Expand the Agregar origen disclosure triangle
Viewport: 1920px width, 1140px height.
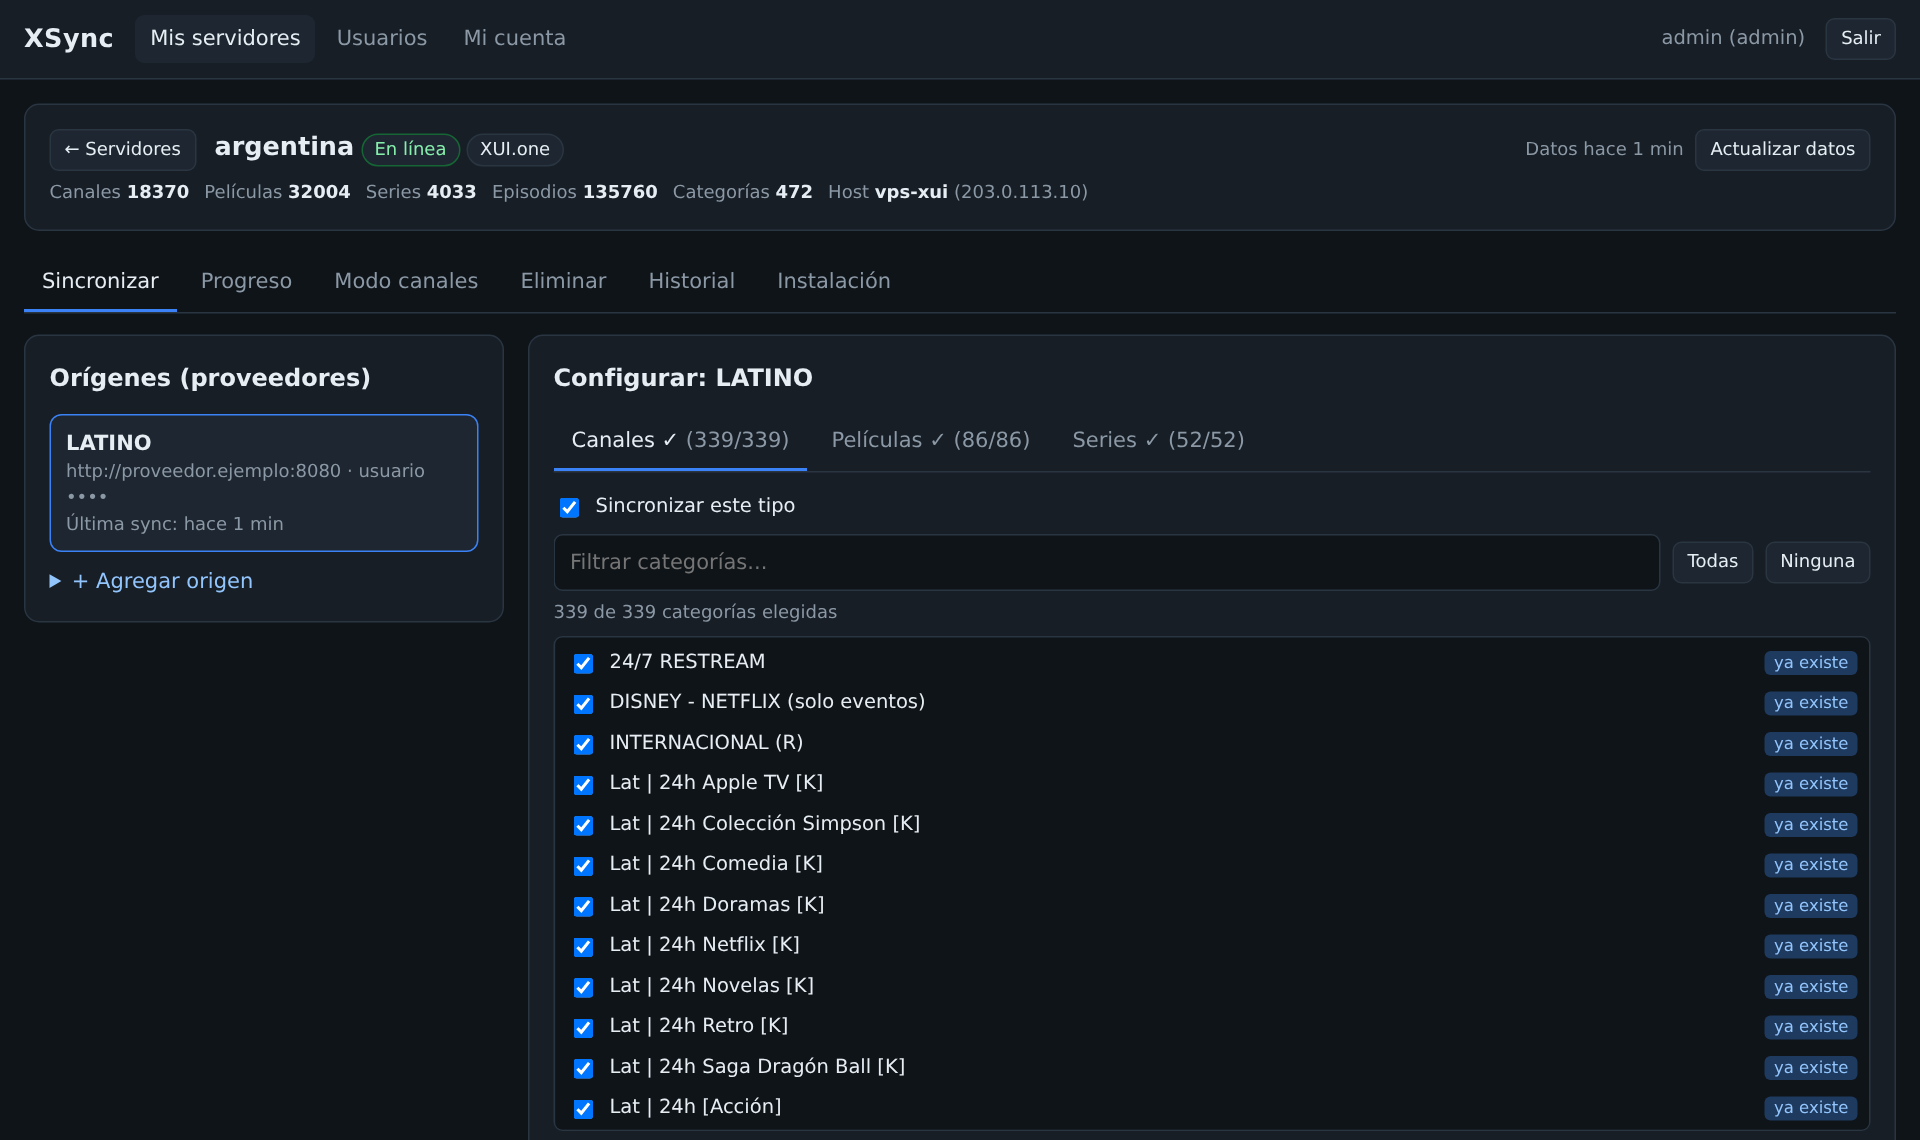pyautogui.click(x=55, y=581)
